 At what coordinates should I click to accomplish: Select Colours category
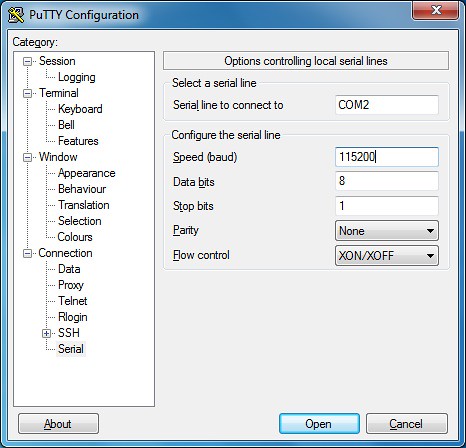pos(75,237)
